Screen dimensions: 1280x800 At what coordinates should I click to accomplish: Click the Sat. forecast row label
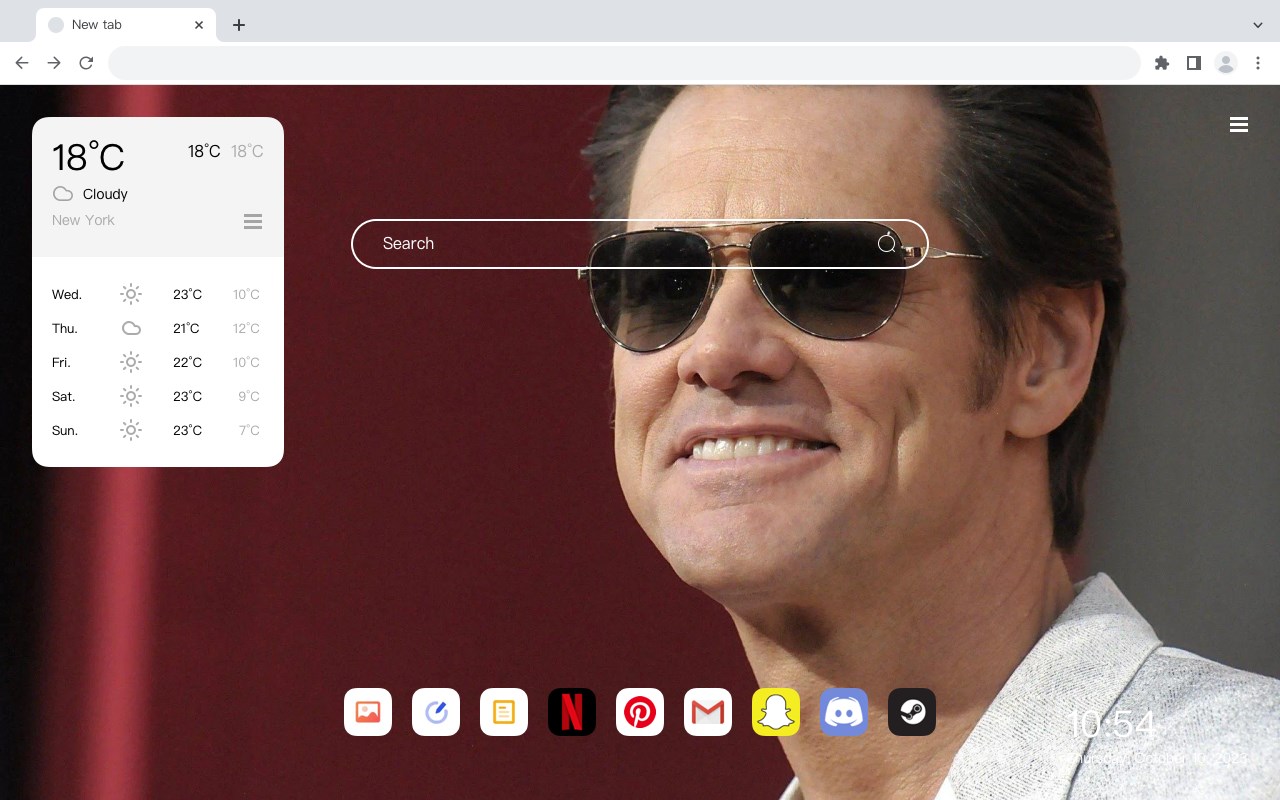point(64,396)
